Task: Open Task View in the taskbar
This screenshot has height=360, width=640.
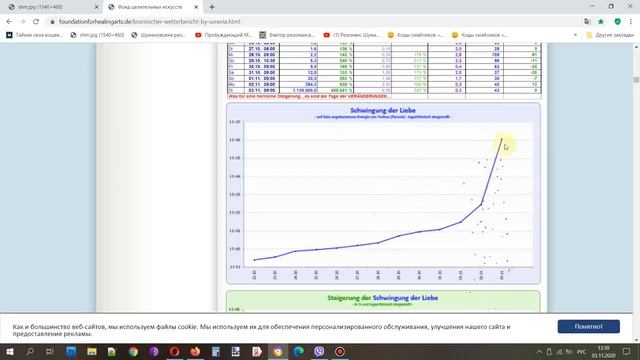Action: (50, 351)
